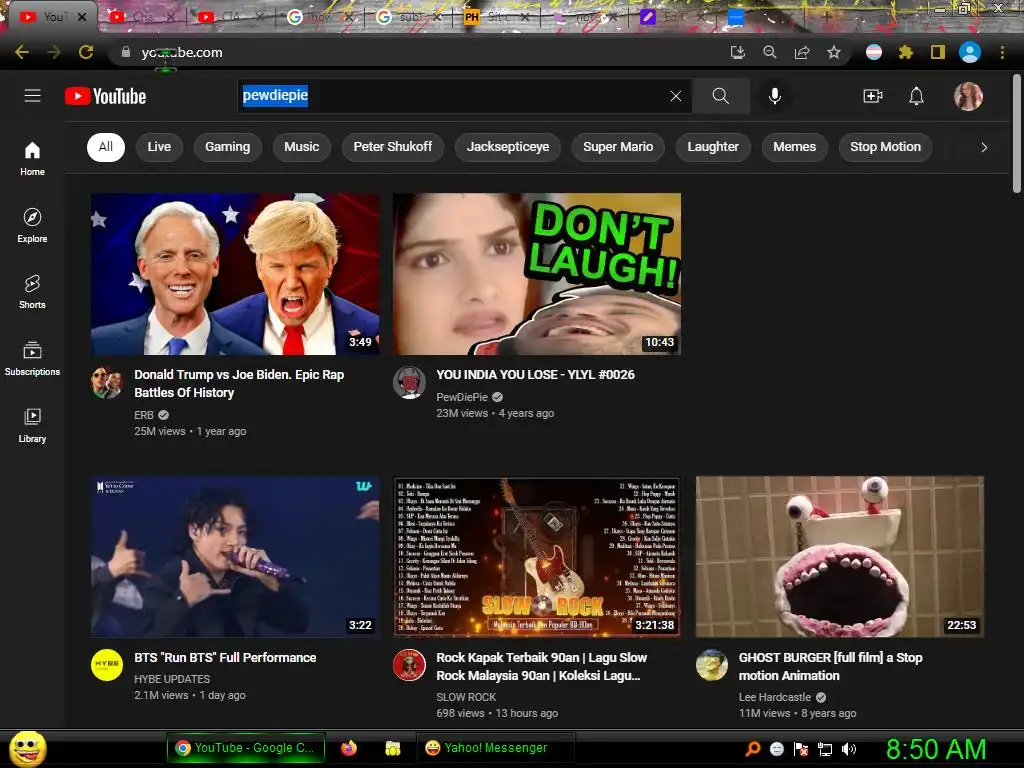Open the PewDiePie channel name link

coord(462,397)
